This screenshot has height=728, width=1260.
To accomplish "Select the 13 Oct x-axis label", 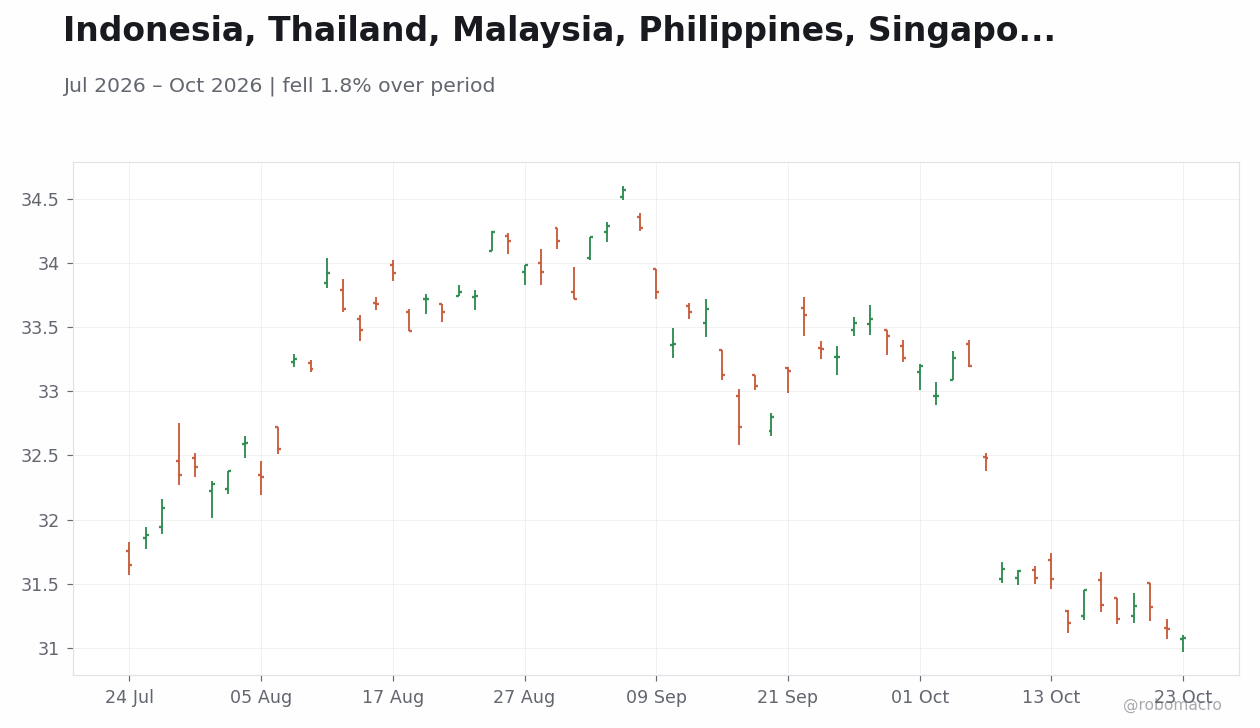I will [1051, 698].
